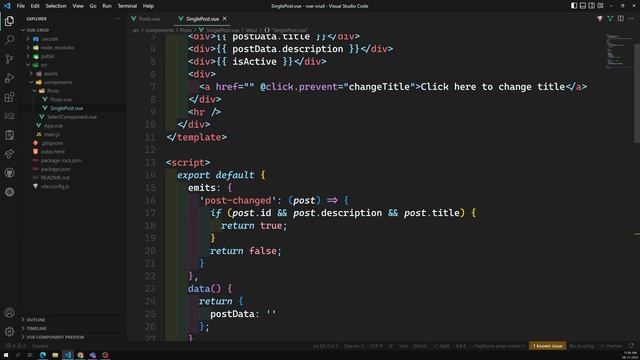640x360 pixels.
Task: Click the Vue icon beside SinglePost.vue tab
Action: (181, 19)
